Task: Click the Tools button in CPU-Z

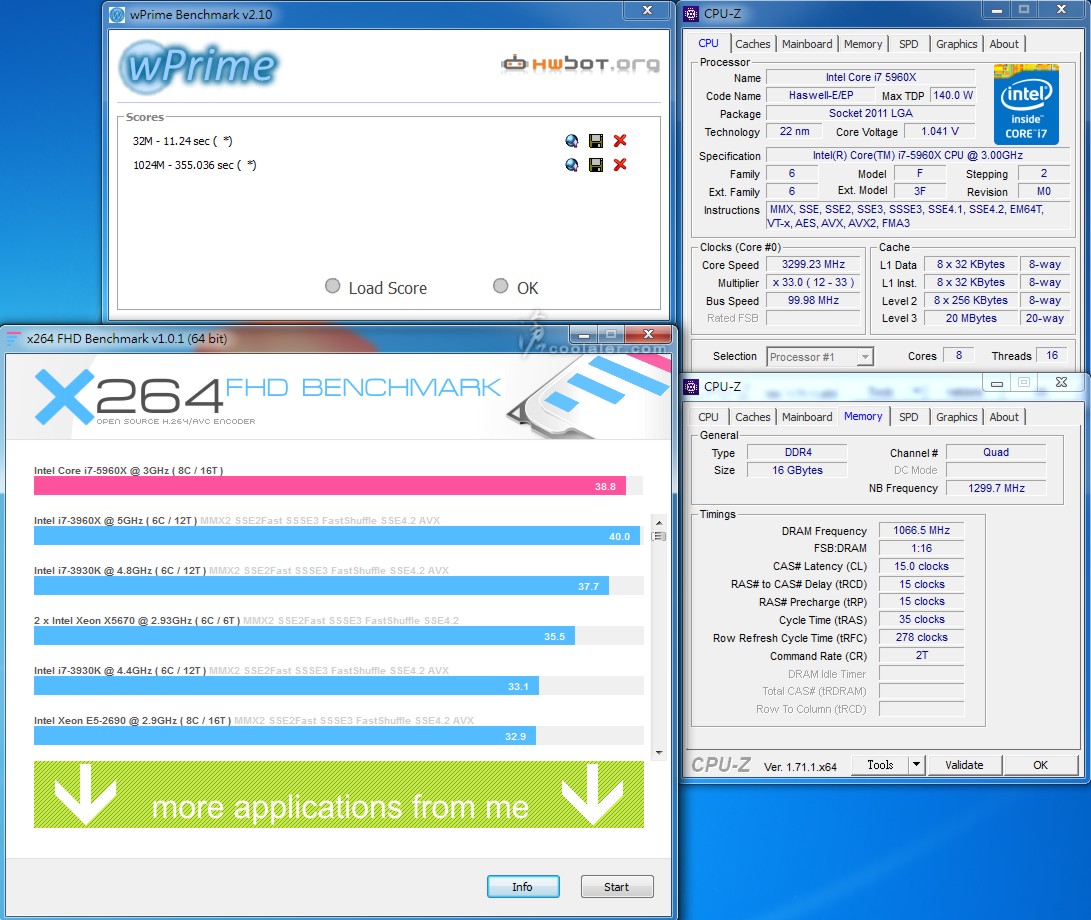Action: (x=880, y=765)
